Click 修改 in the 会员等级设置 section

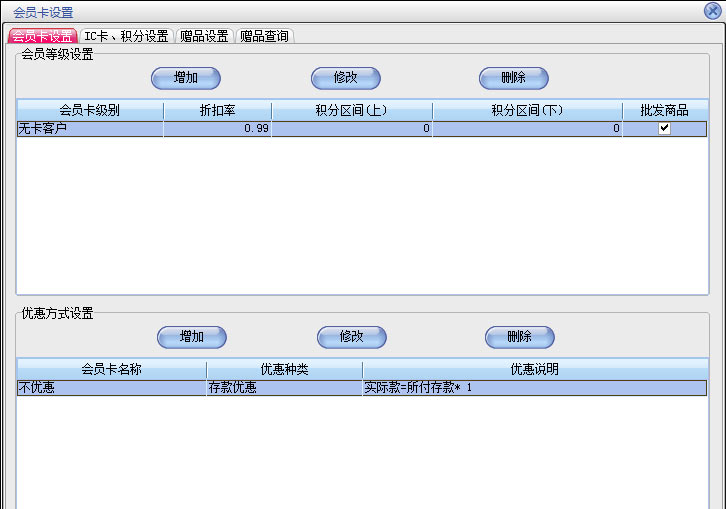click(x=345, y=78)
